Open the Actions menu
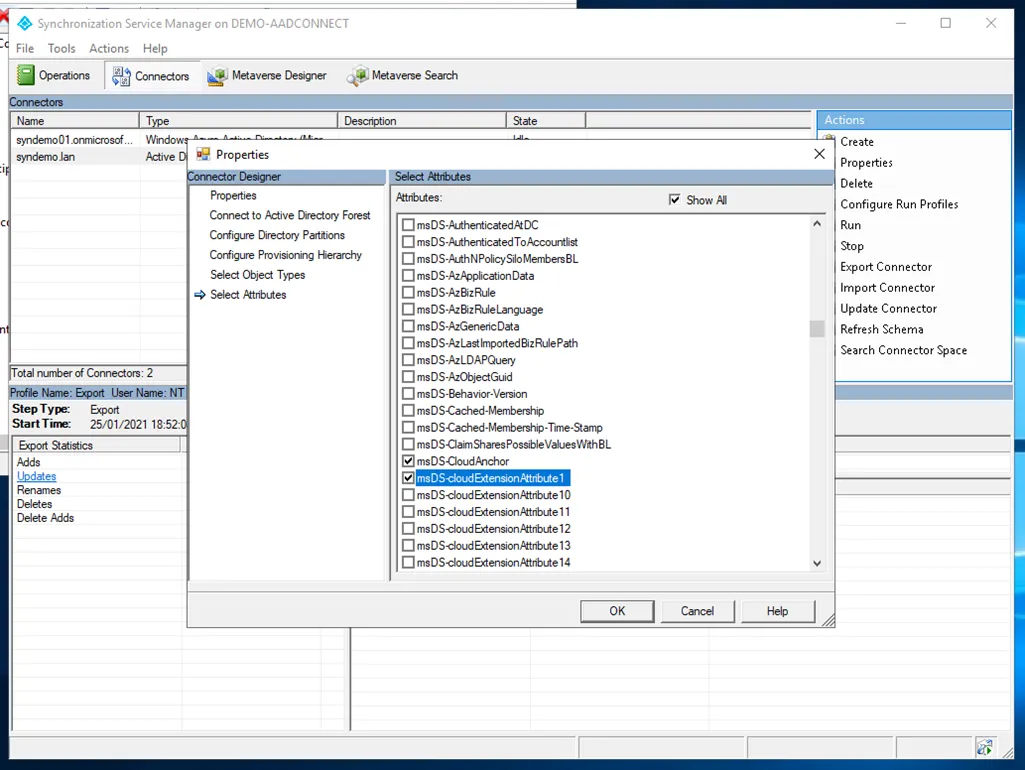This screenshot has height=770, width=1025. (109, 48)
